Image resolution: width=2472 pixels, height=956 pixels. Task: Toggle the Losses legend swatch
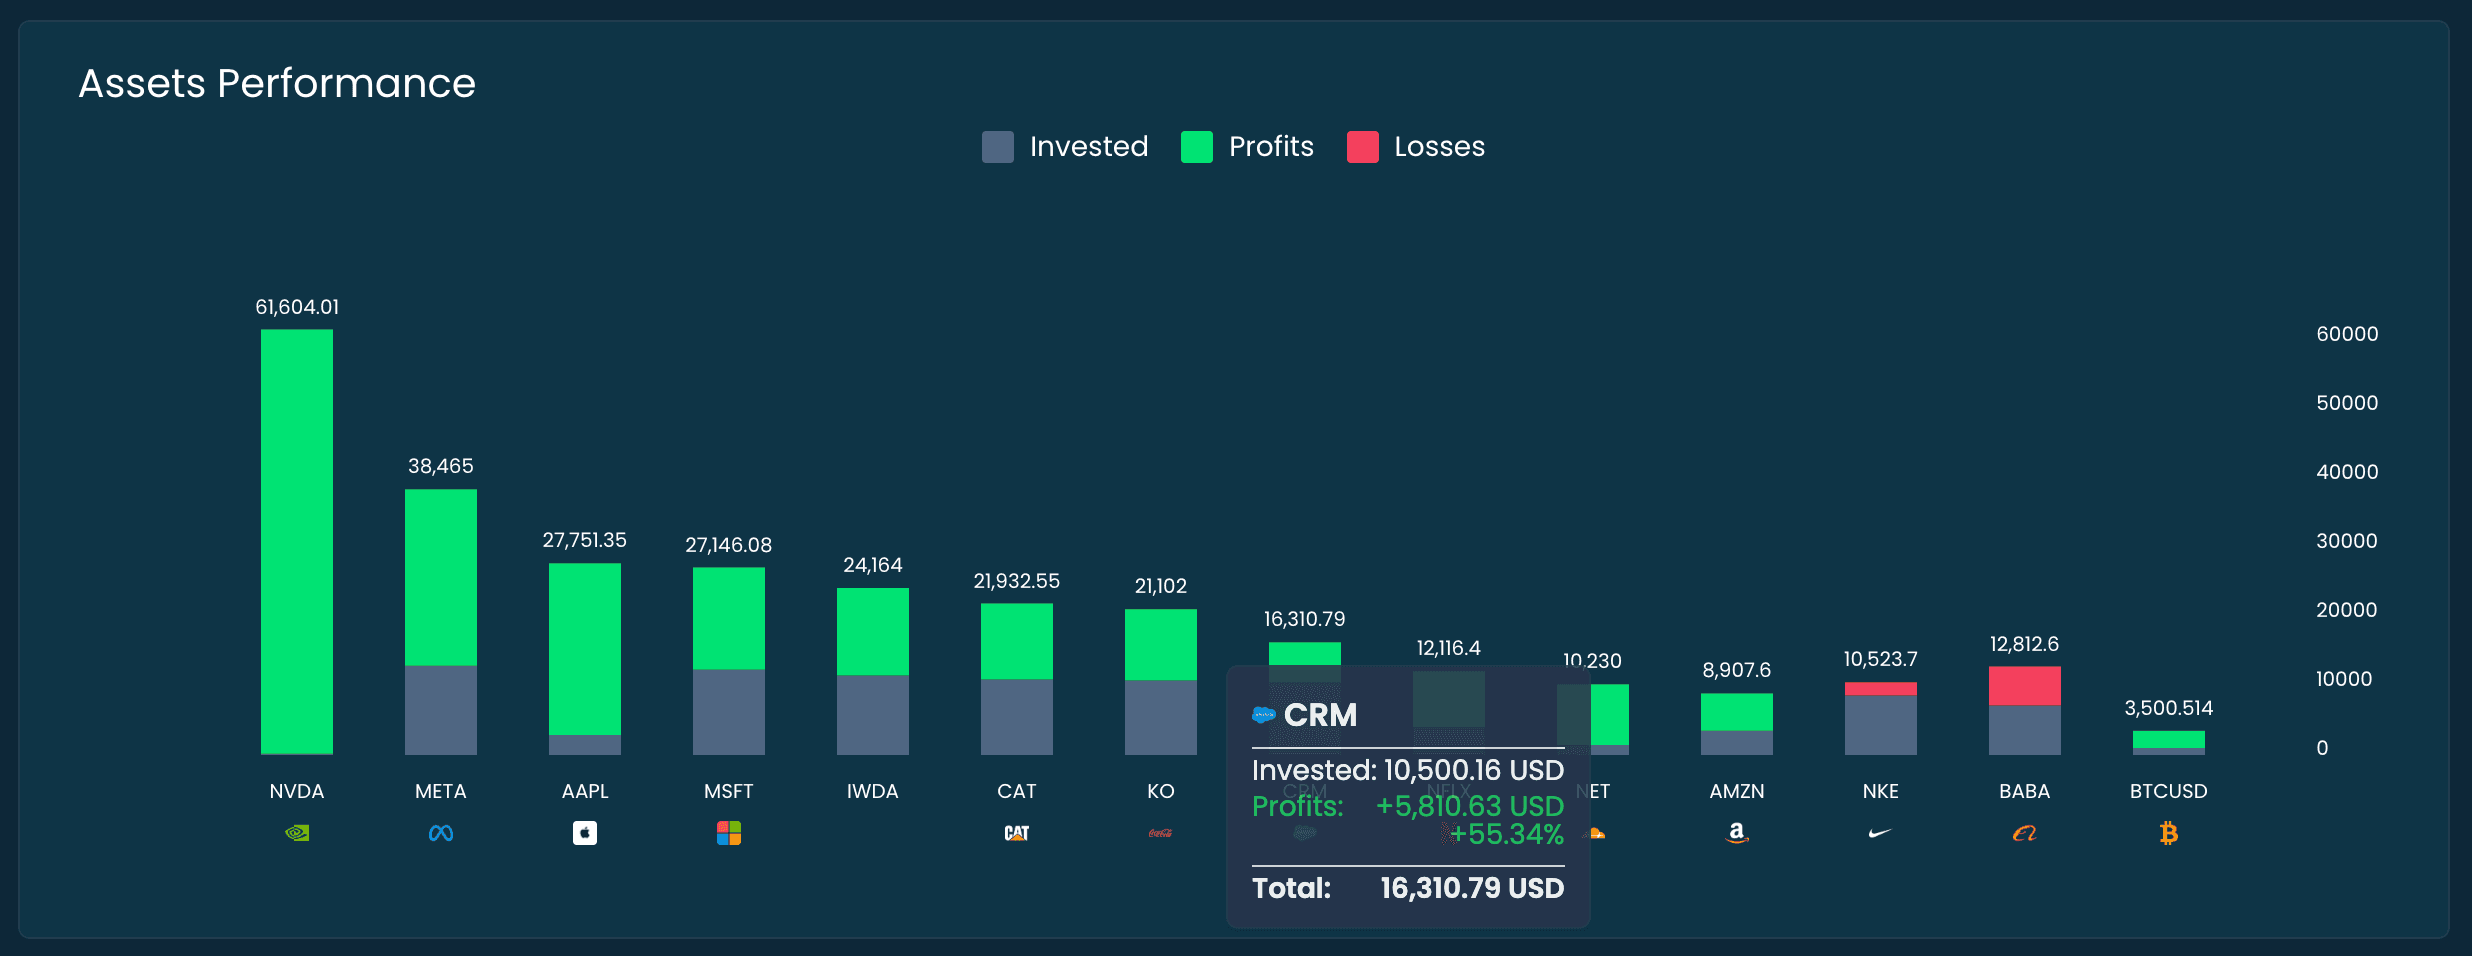[x=1363, y=147]
